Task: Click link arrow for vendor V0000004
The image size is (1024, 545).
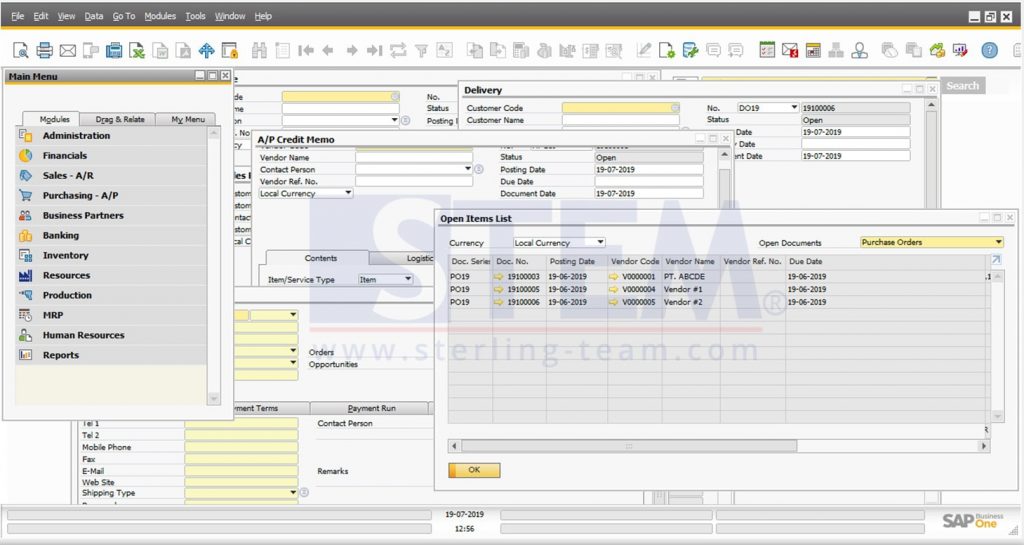Action: click(x=614, y=289)
